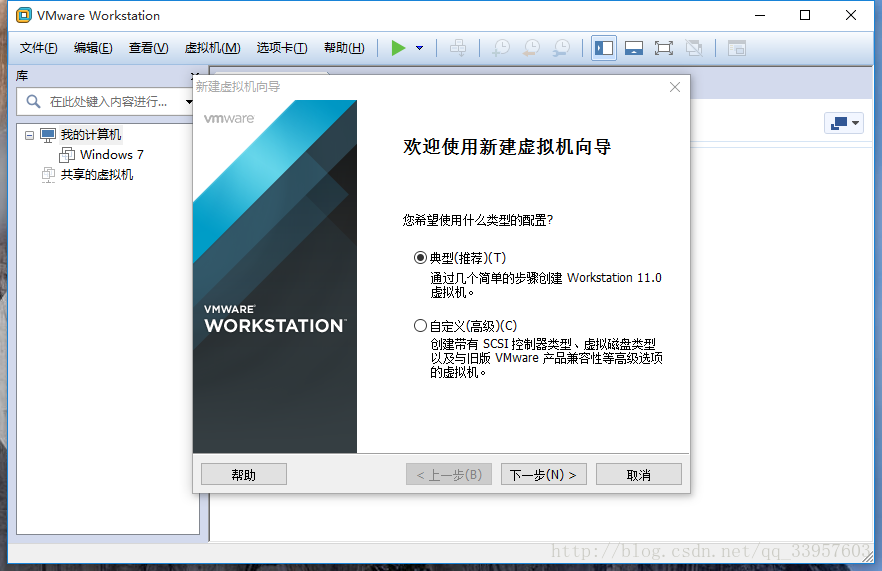Click the VMware Workstation title bar logo
This screenshot has height=571, width=882.
tap(24, 15)
